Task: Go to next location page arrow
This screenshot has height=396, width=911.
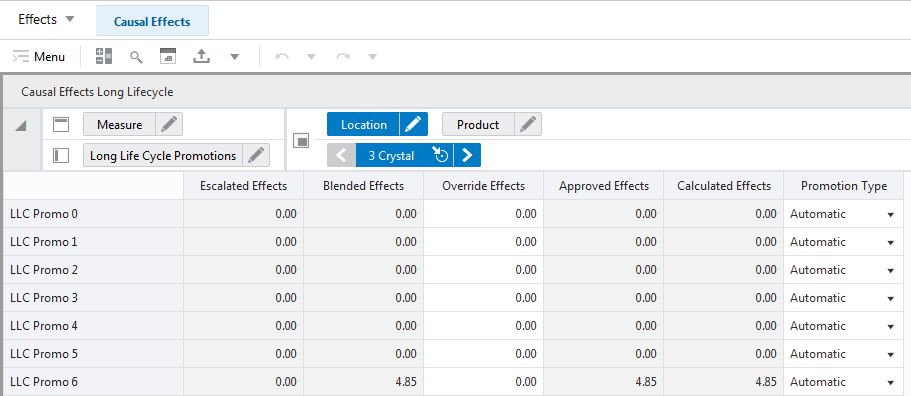Action: (467, 156)
